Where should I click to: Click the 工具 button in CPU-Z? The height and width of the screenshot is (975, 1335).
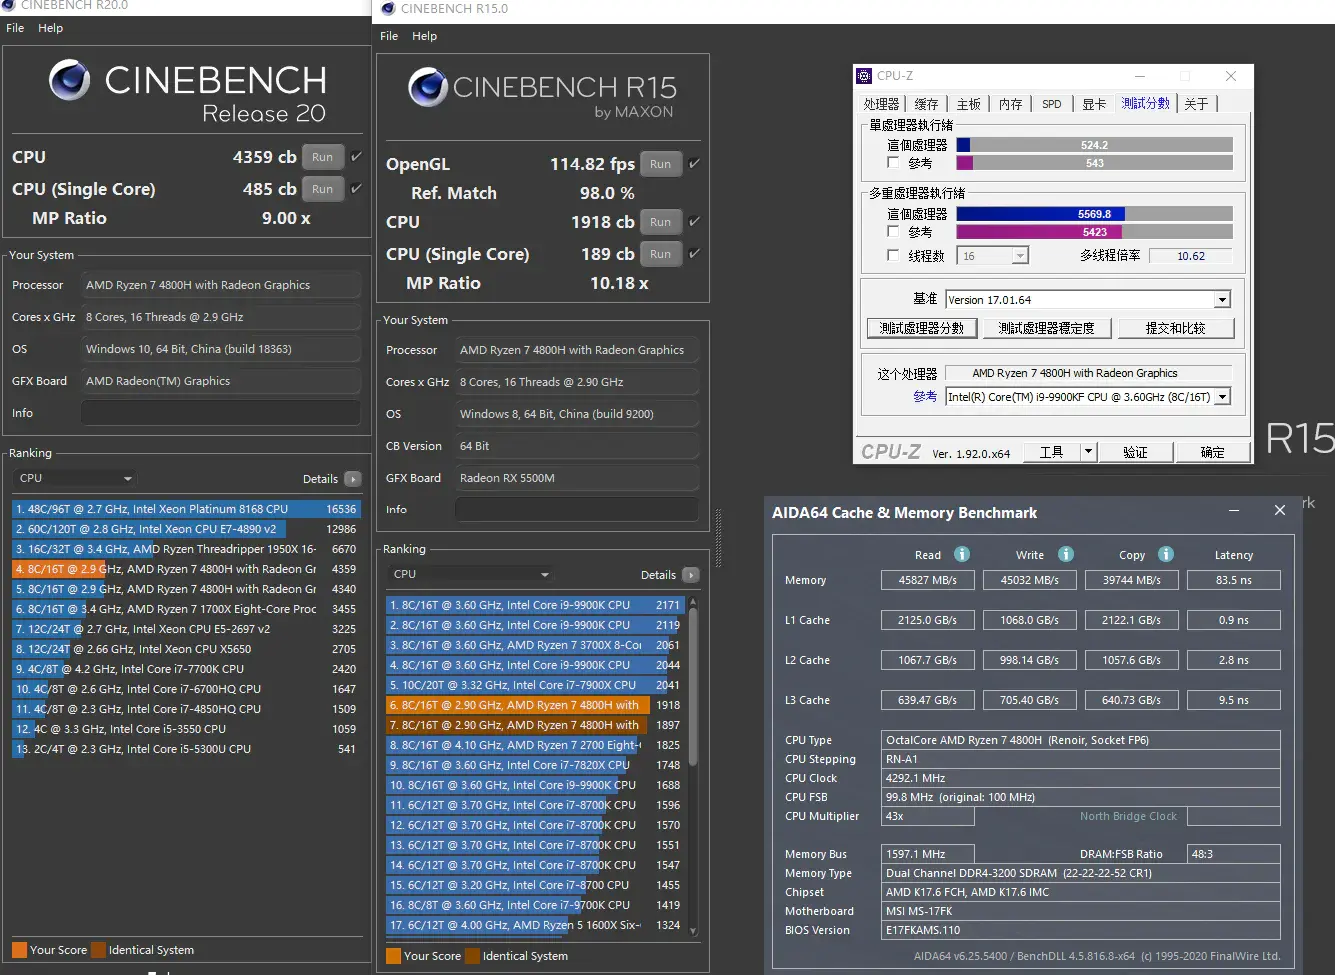pos(1052,452)
